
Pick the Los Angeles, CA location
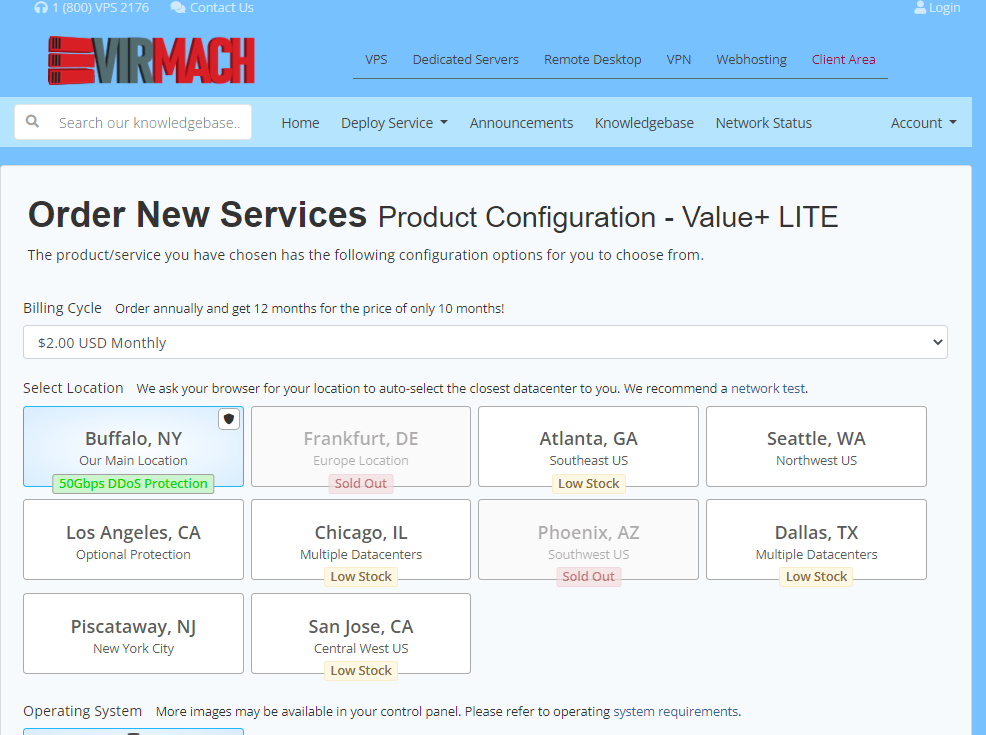(x=133, y=539)
